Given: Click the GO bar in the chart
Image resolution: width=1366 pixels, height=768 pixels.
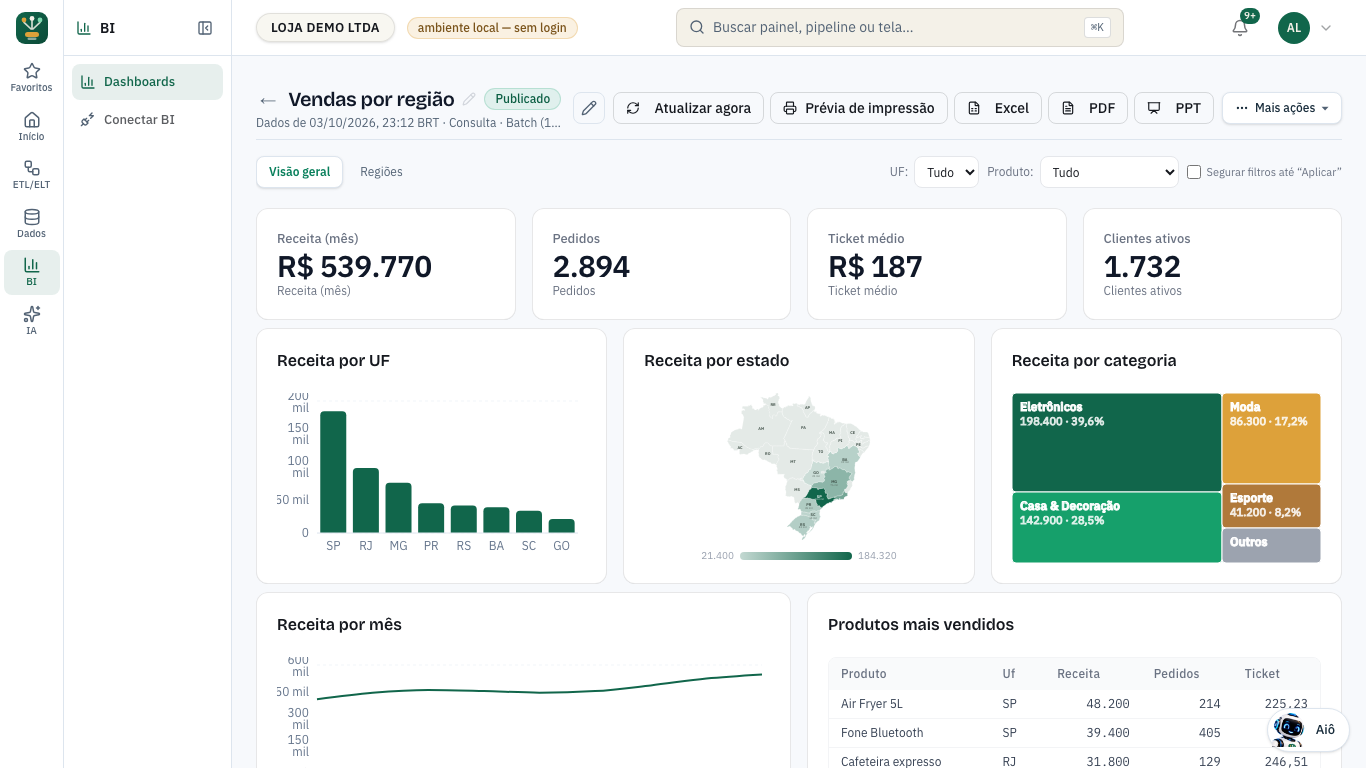Looking at the screenshot, I should click(x=562, y=526).
